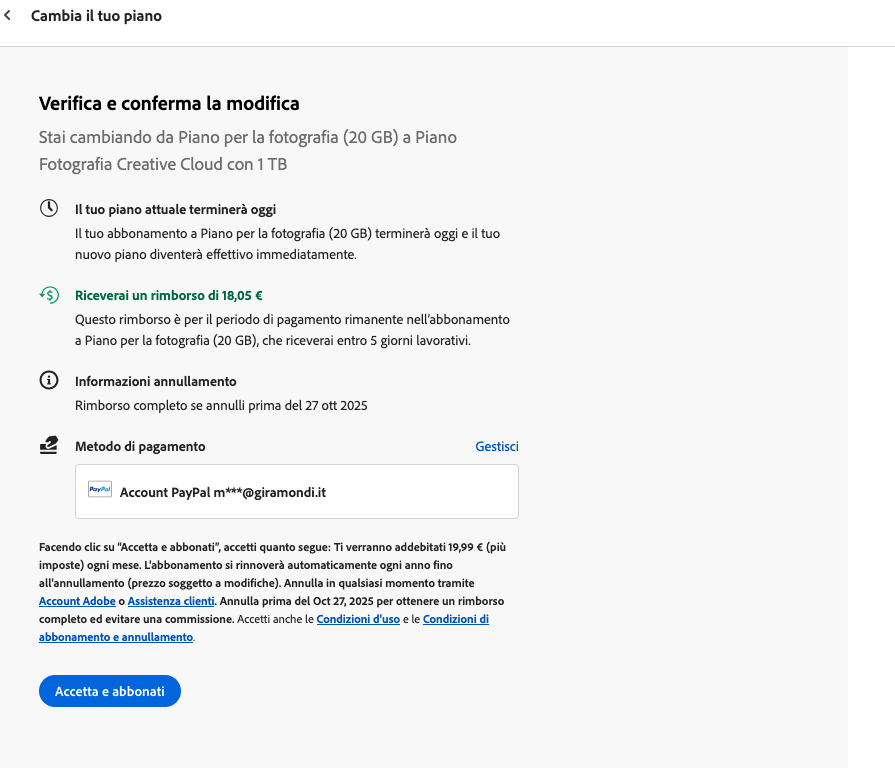
Task: Click the payment method card icon
Action: 49,446
